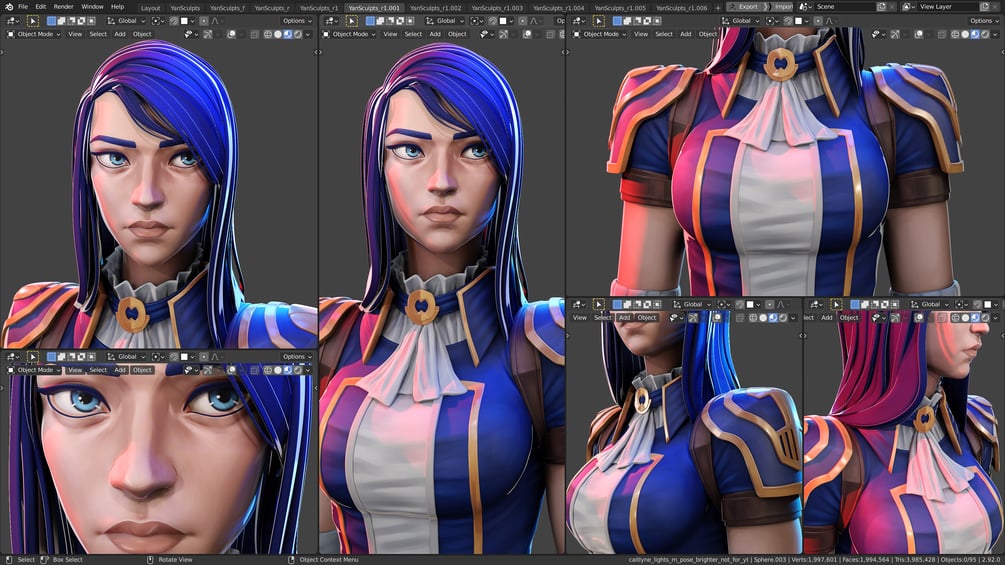Switch to the YanSculpts_r1.004 workspace tab
Viewport: 1005px width, 565px height.
tap(558, 8)
